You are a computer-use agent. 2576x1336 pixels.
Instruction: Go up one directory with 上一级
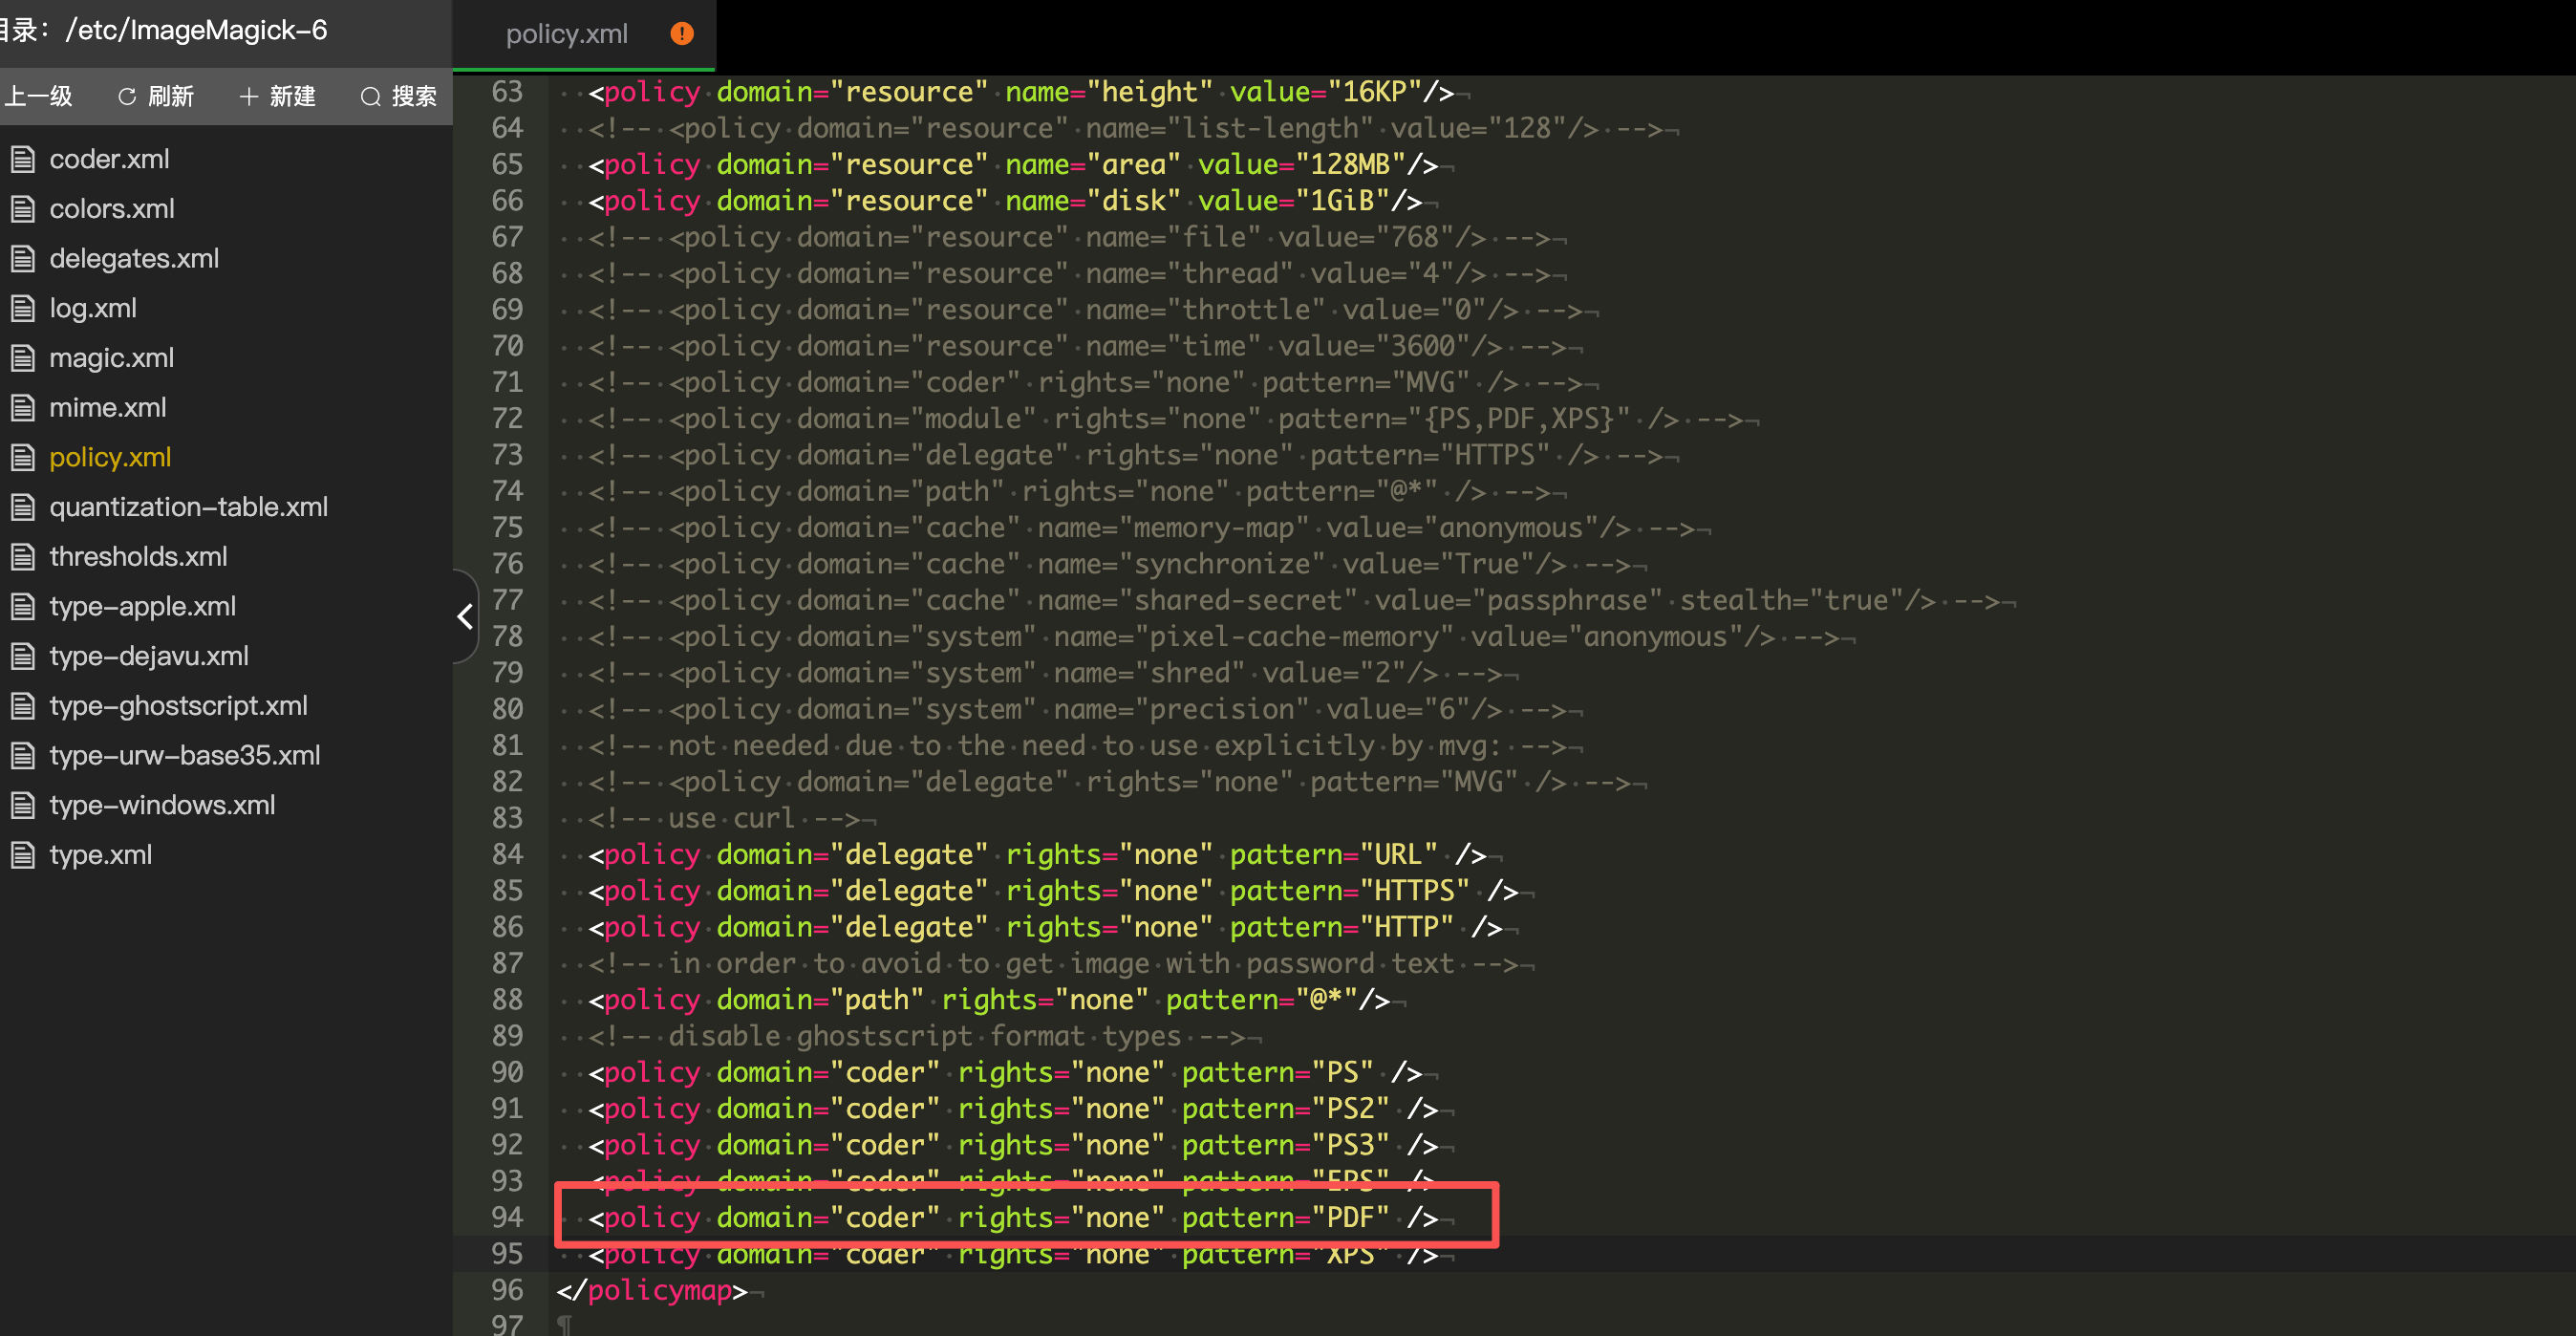[39, 96]
